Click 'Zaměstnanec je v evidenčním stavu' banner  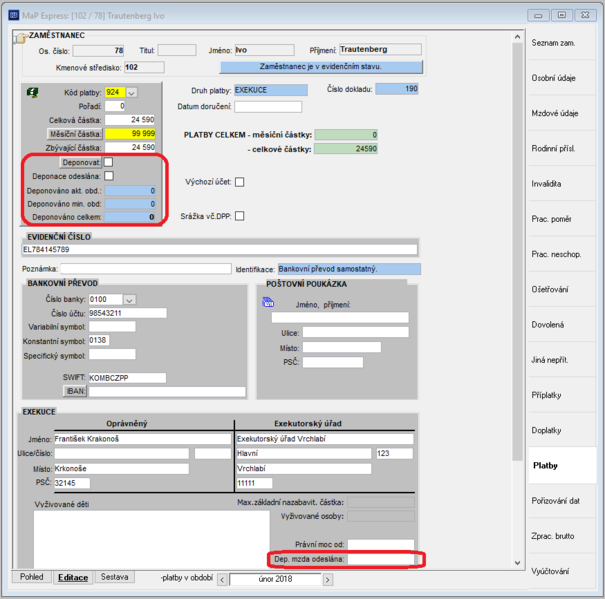coord(321,66)
